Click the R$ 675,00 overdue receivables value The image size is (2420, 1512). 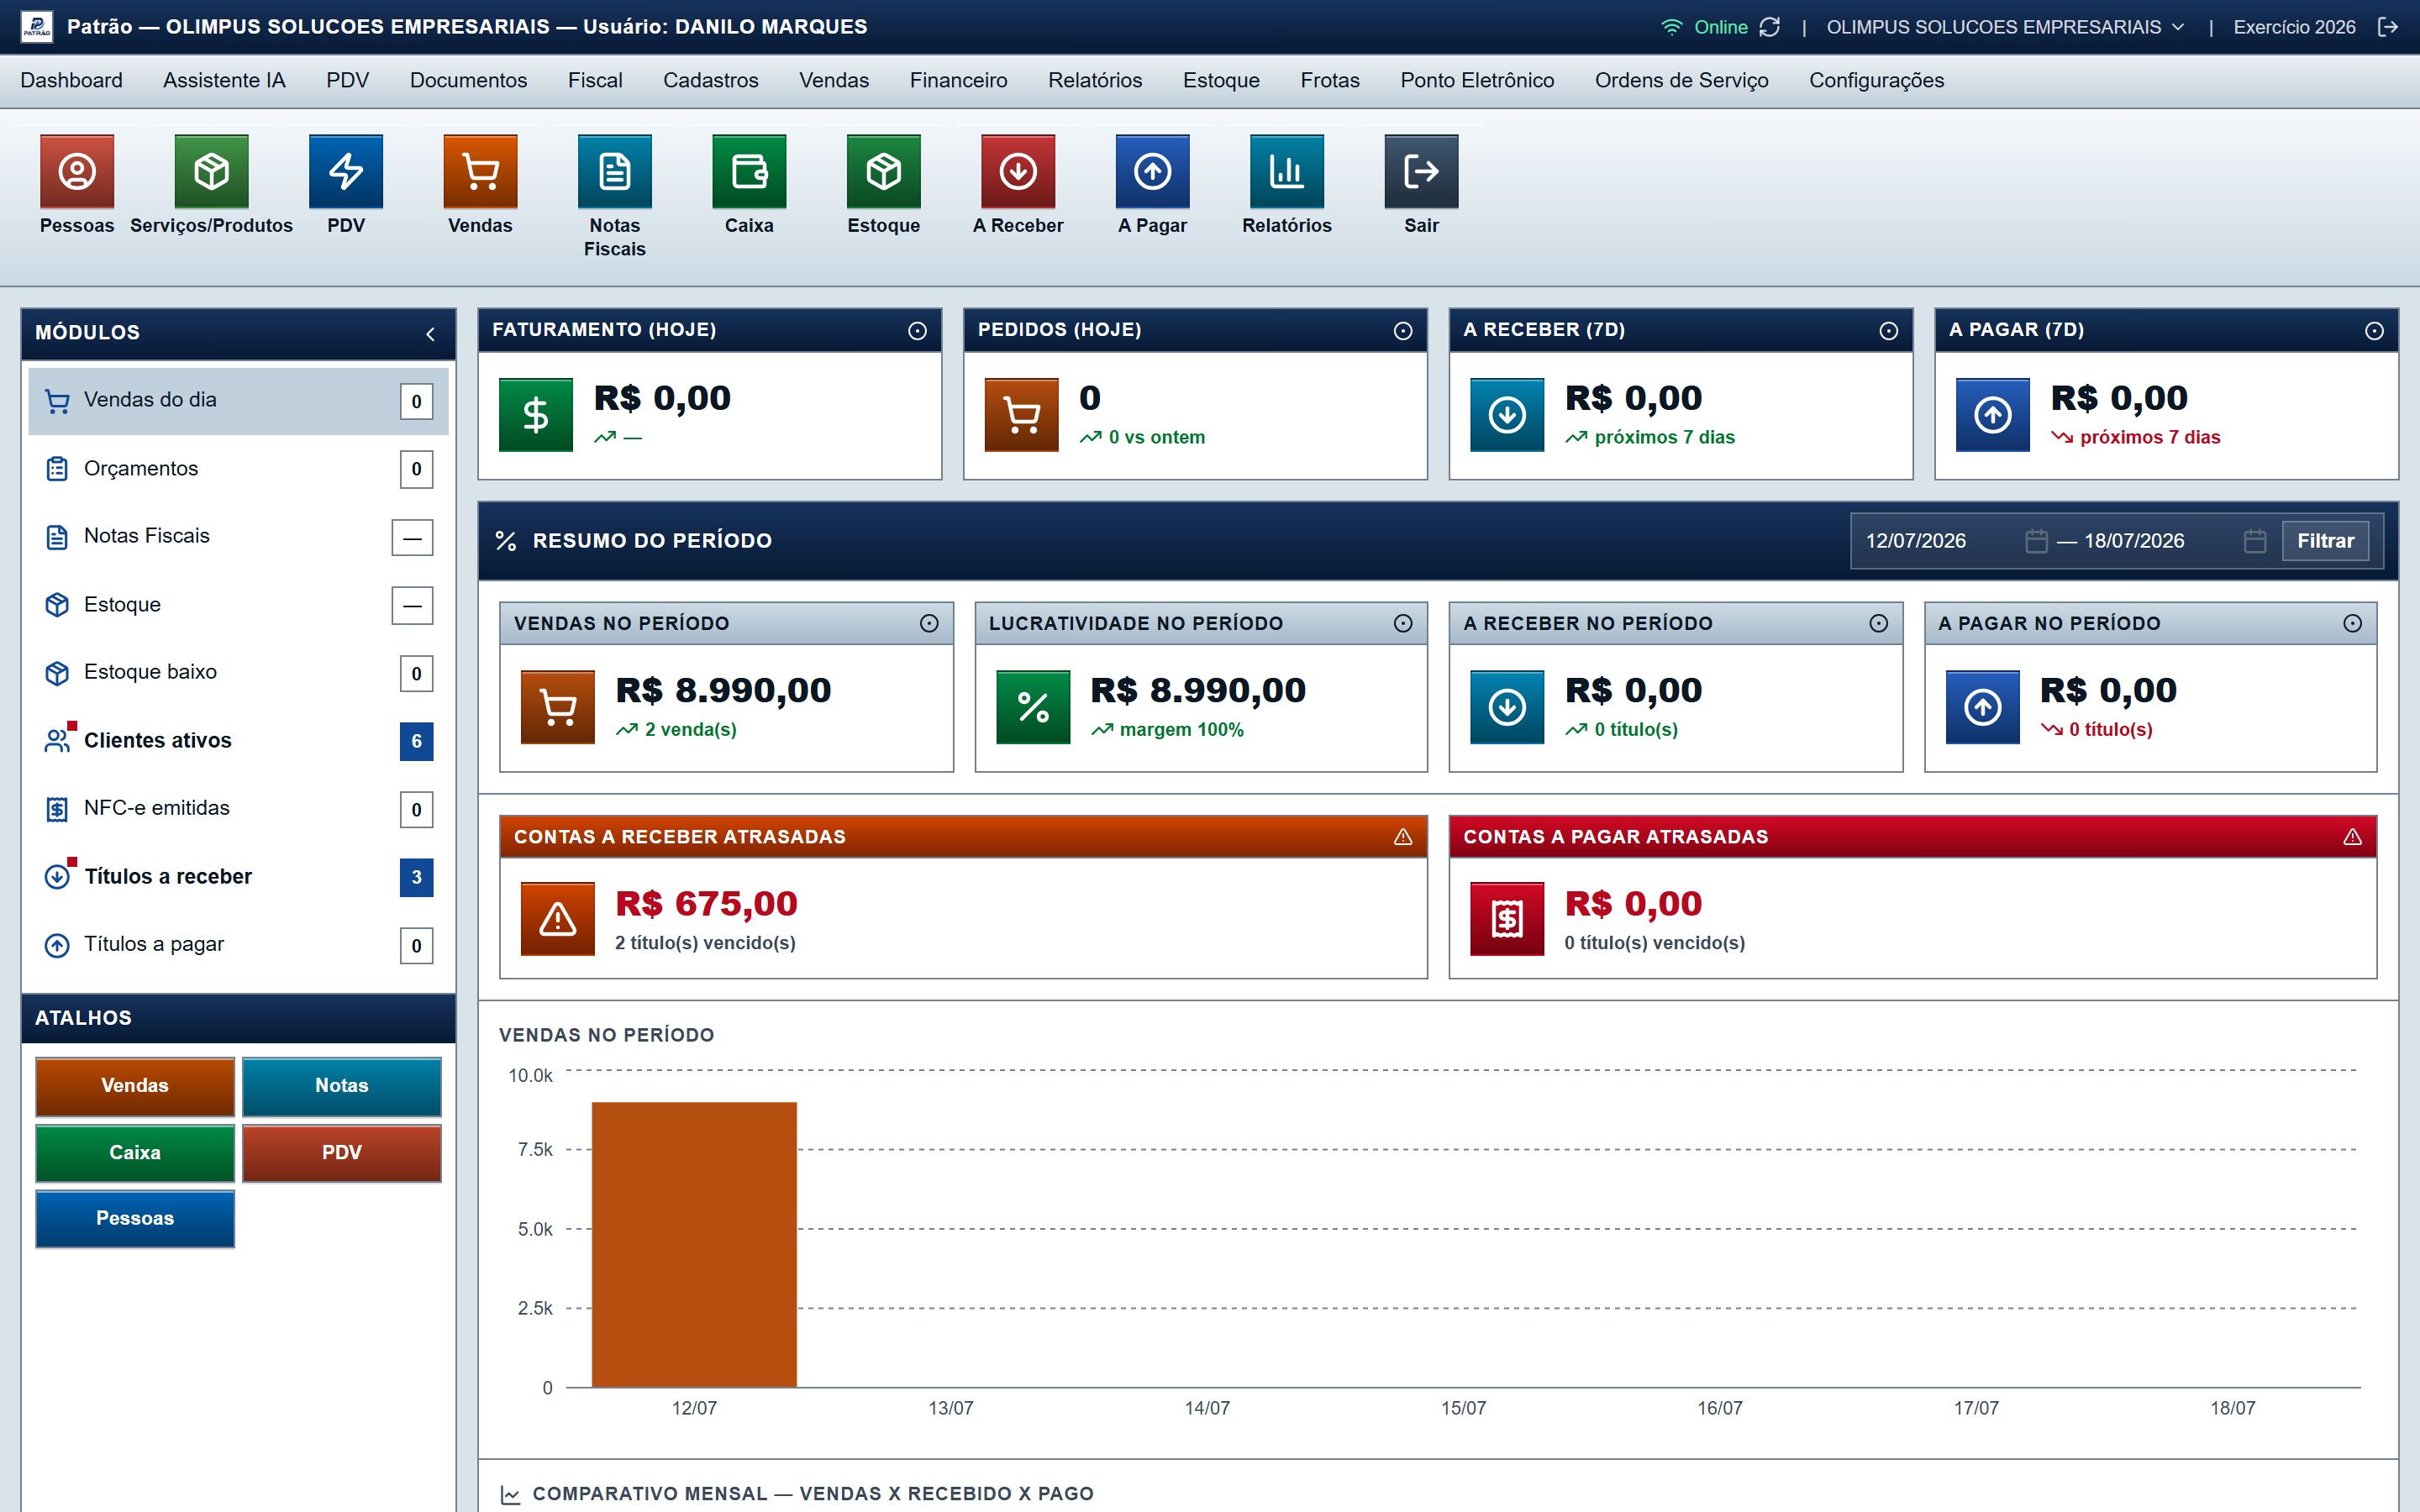coord(706,904)
